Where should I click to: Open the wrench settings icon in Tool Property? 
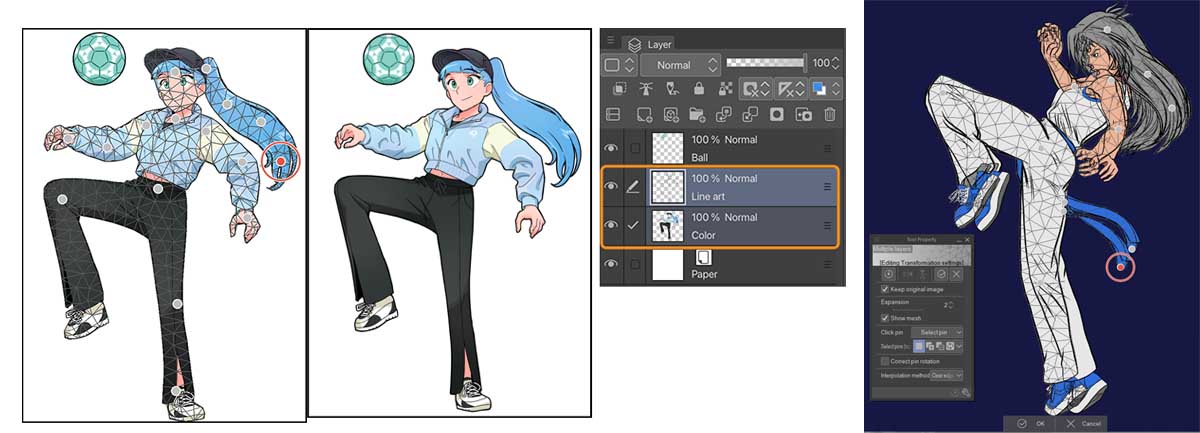point(965,391)
